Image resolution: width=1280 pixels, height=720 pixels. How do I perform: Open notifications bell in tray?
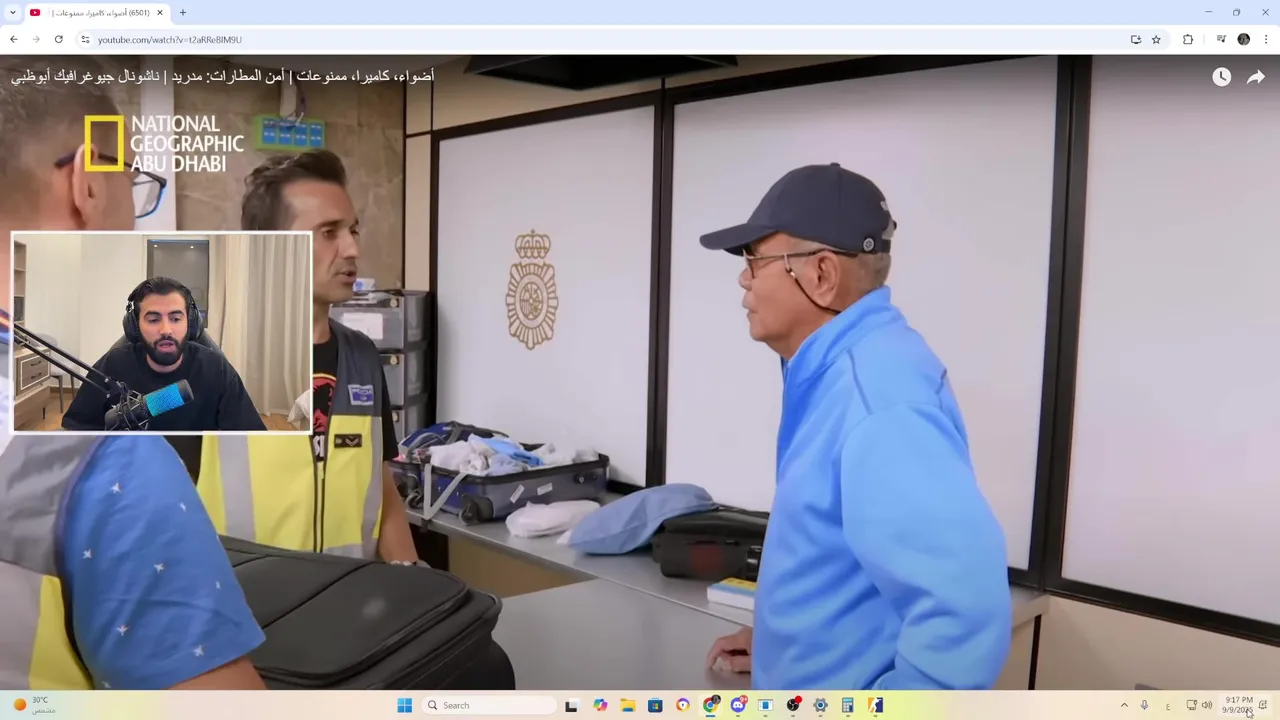point(1263,705)
